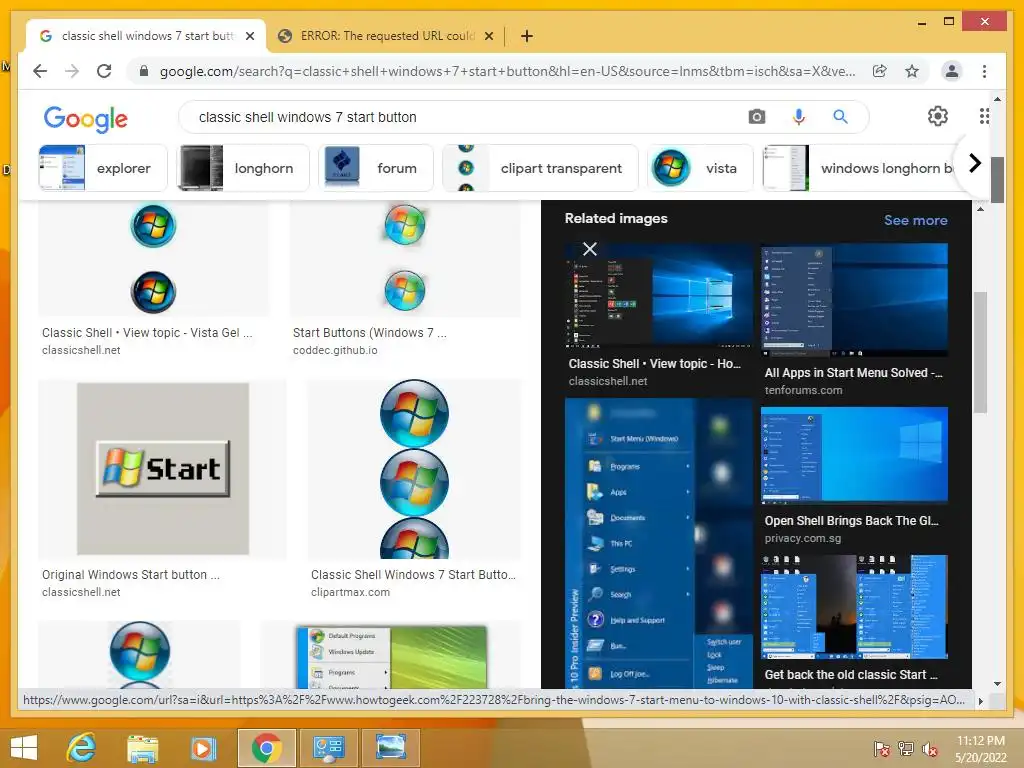The height and width of the screenshot is (768, 1024).
Task: Open Chrome profile avatar
Action: (x=952, y=71)
